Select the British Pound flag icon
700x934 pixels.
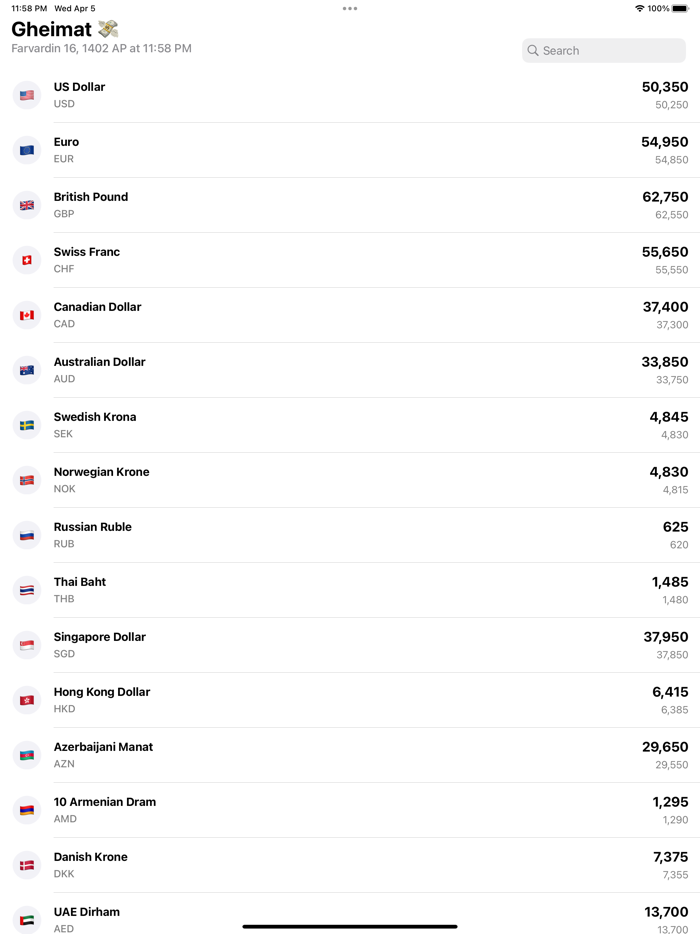[27, 205]
